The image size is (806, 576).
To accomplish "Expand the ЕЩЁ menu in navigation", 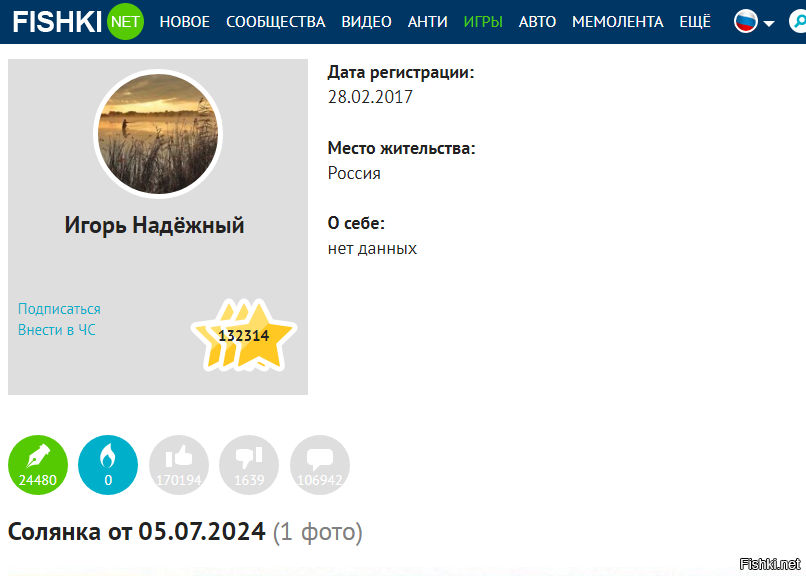I will [x=695, y=22].
